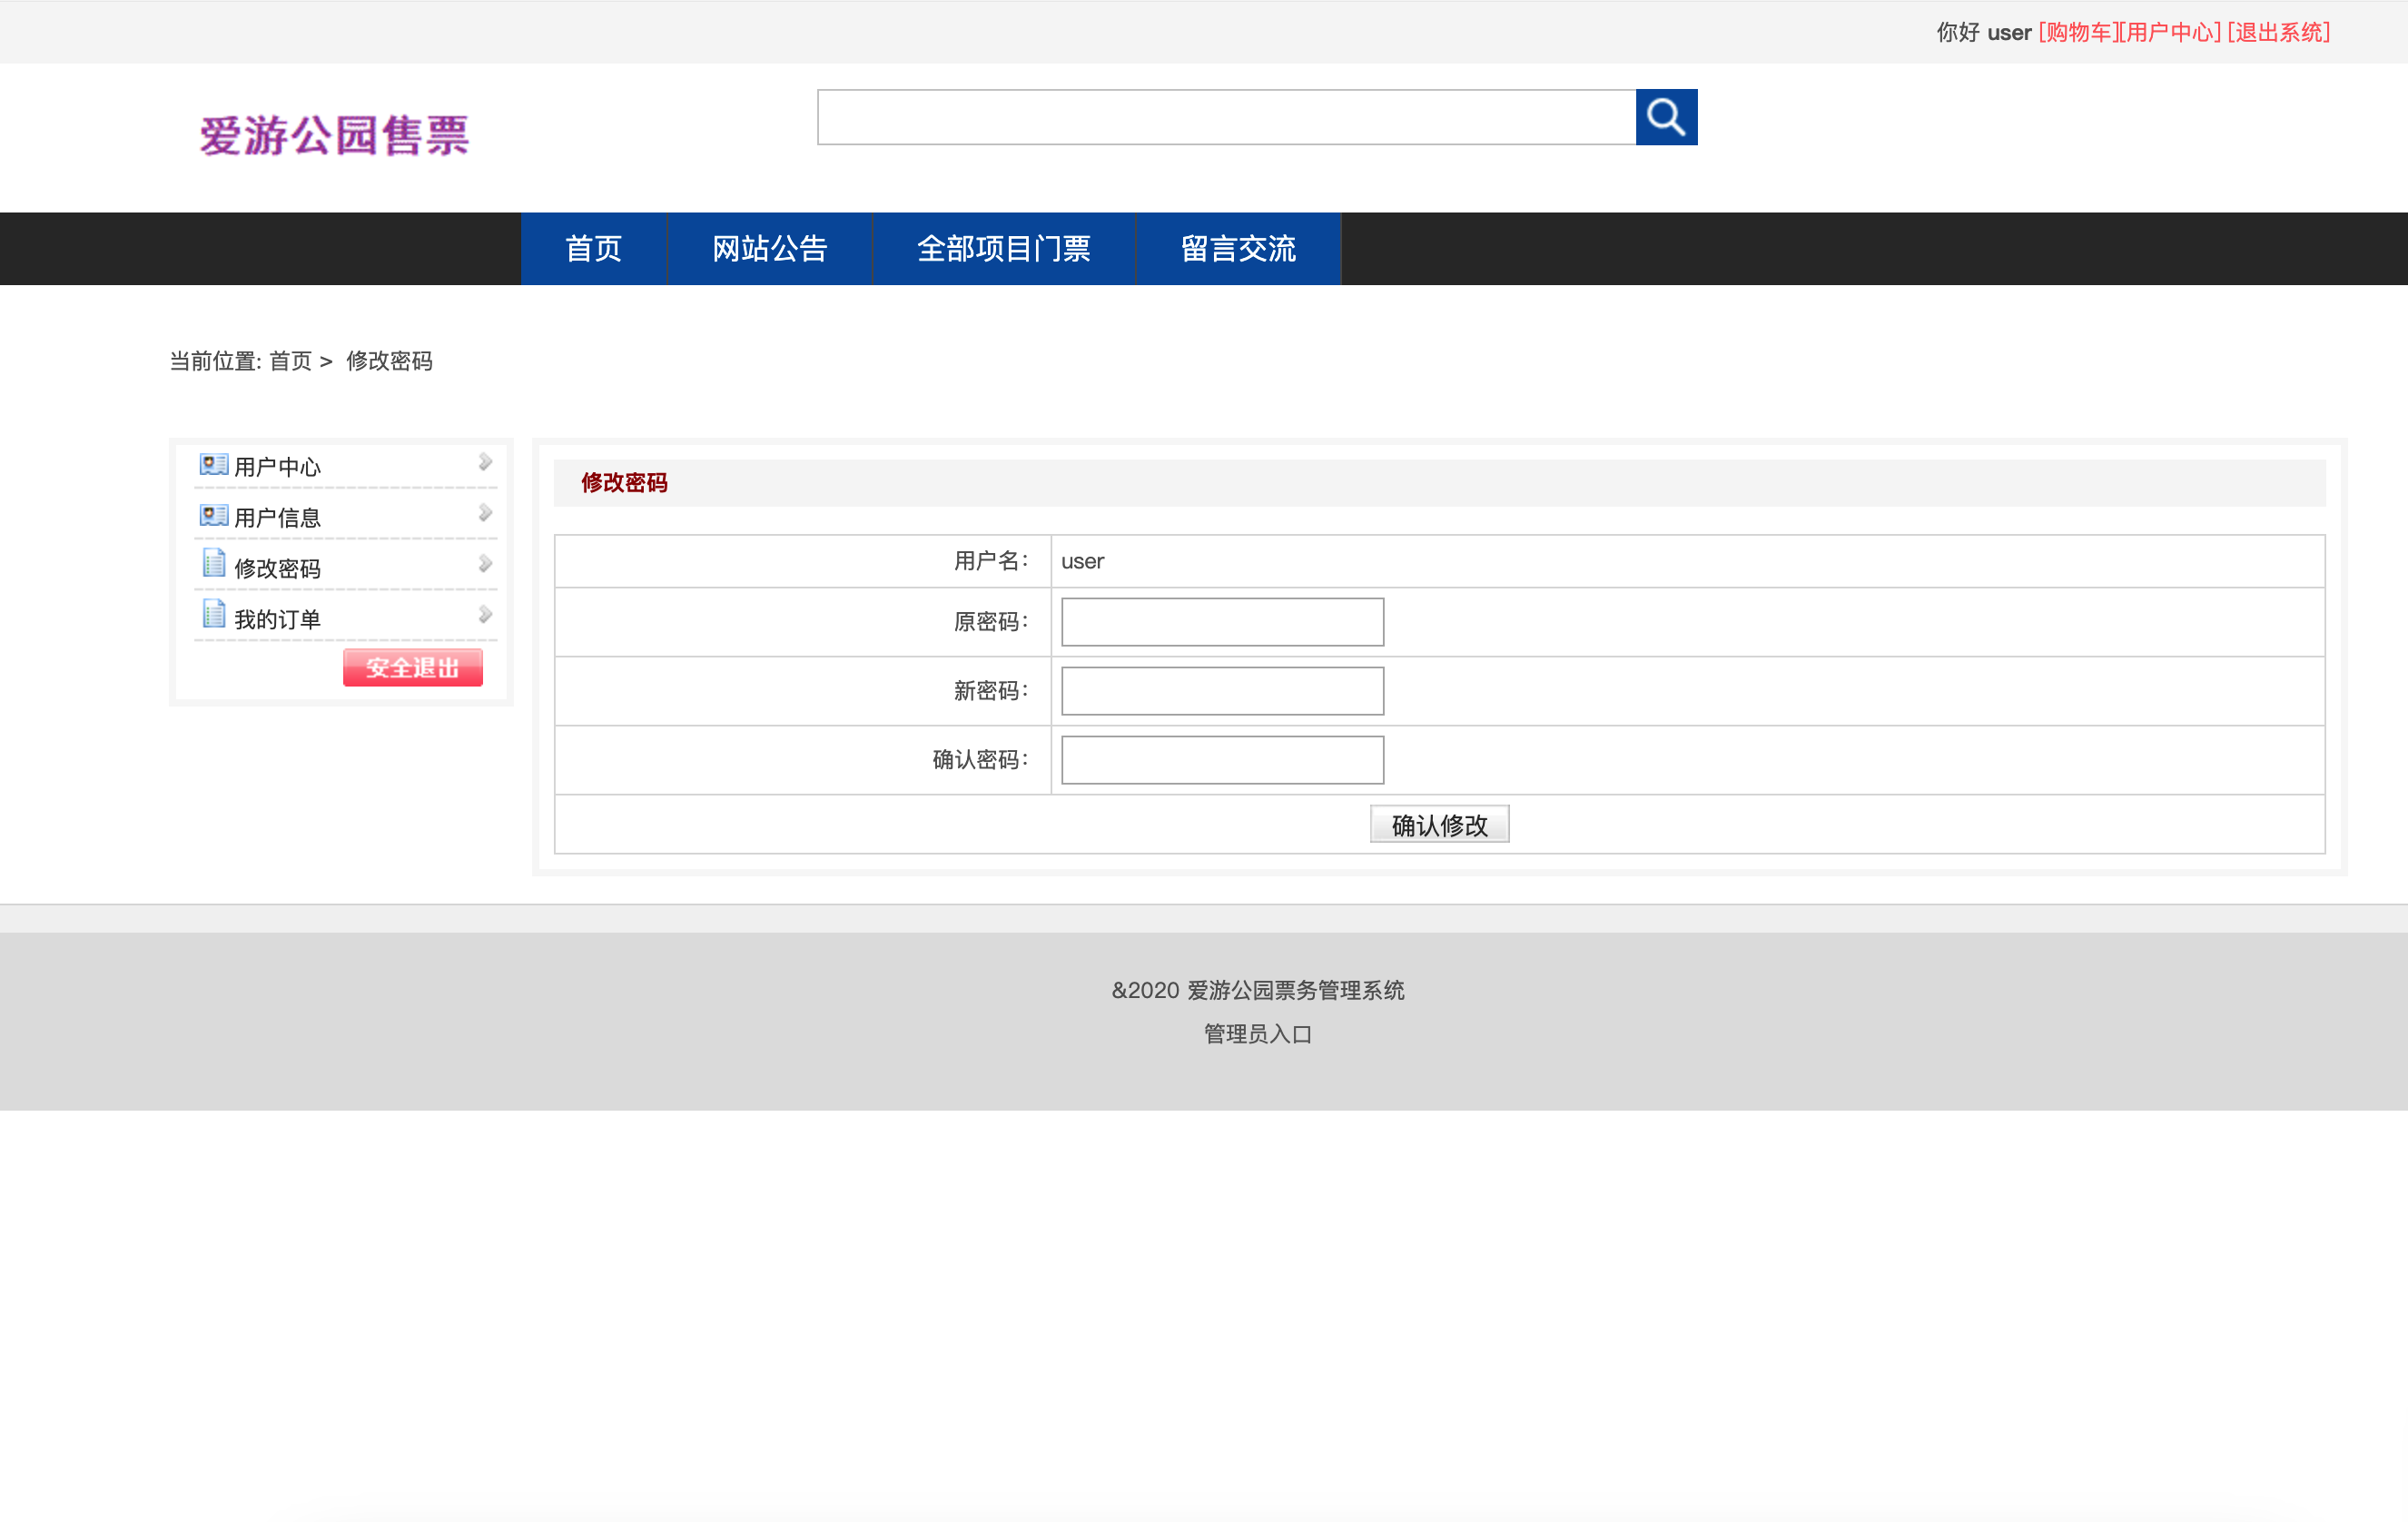The width and height of the screenshot is (2408, 1522).
Task: Click arrow next to 修改密码 in sidebar
Action: click(485, 564)
